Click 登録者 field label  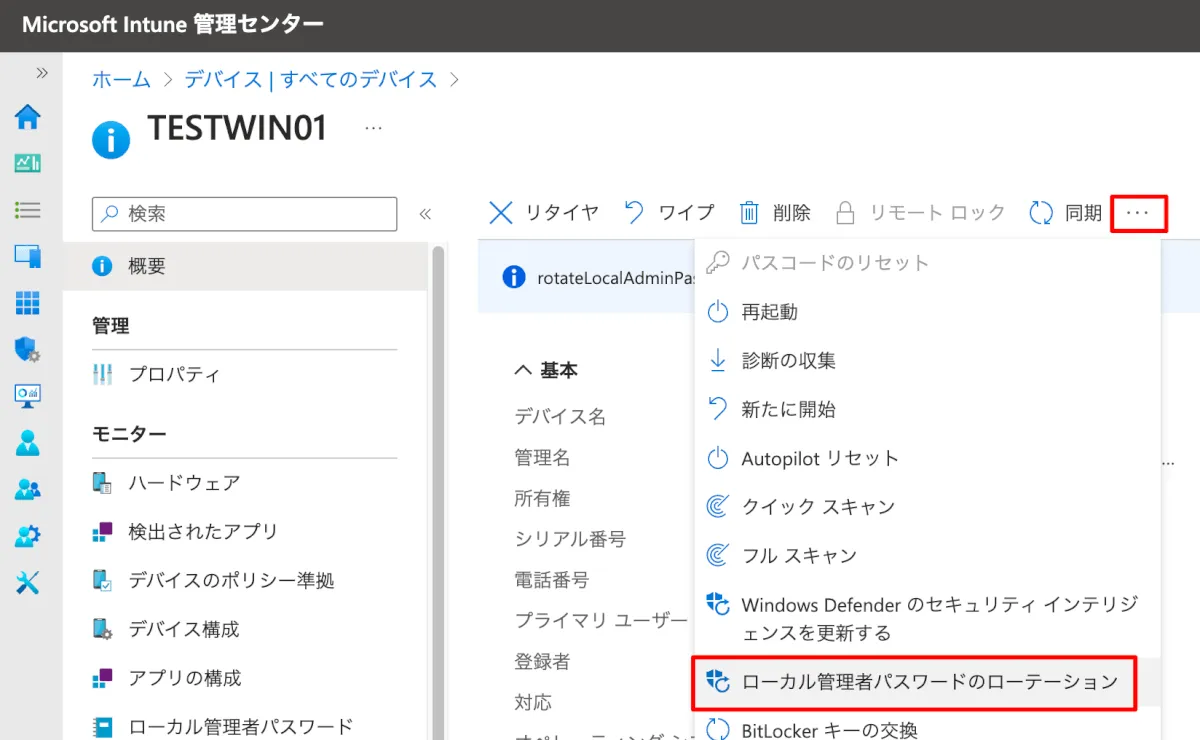(x=542, y=661)
